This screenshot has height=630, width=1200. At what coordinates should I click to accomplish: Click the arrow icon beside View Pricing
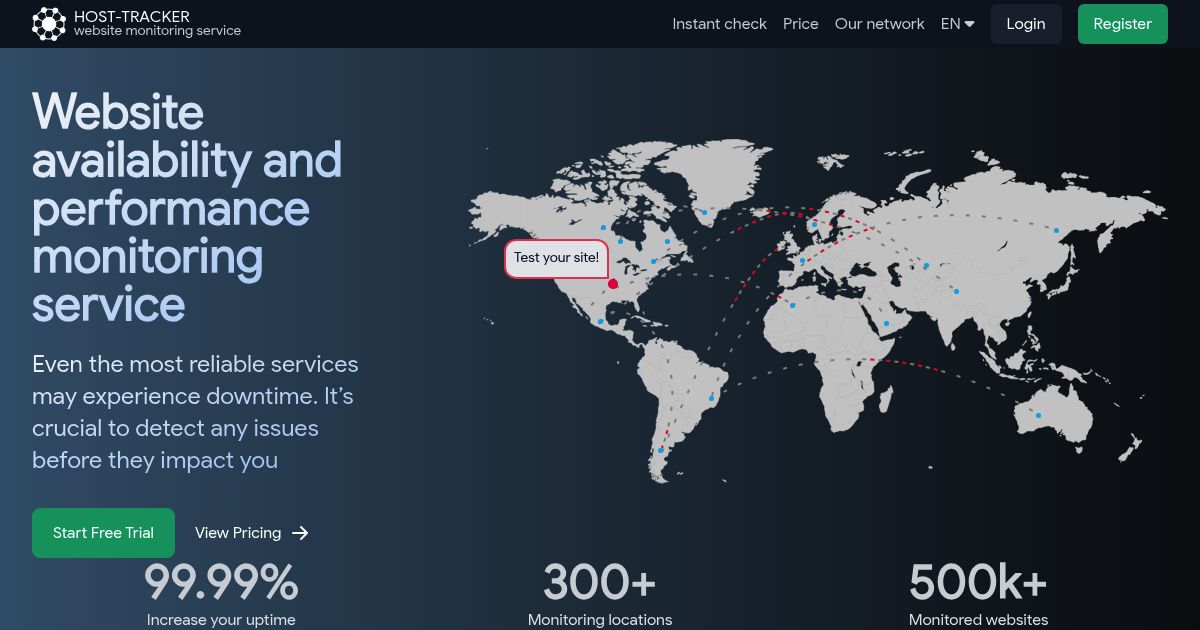(x=300, y=533)
